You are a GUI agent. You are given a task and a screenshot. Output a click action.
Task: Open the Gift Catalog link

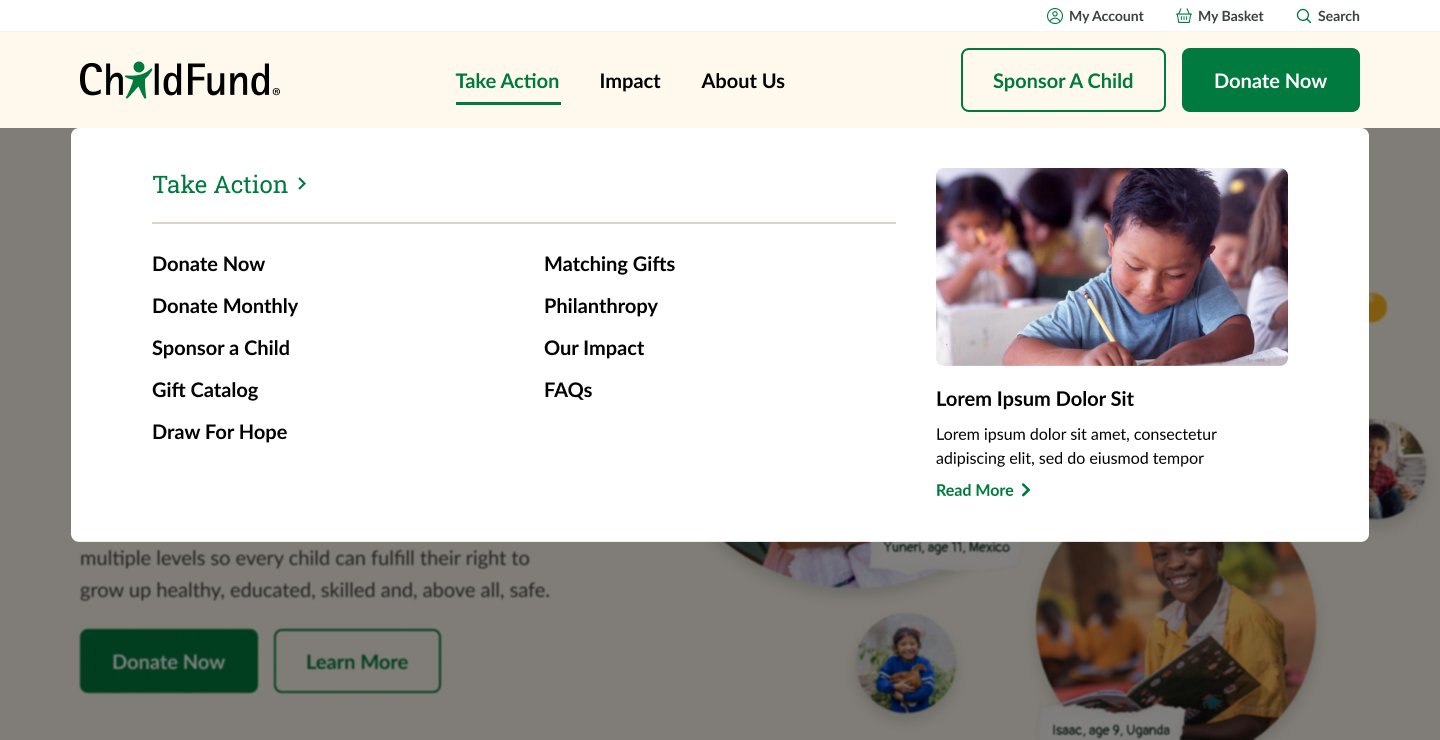205,390
